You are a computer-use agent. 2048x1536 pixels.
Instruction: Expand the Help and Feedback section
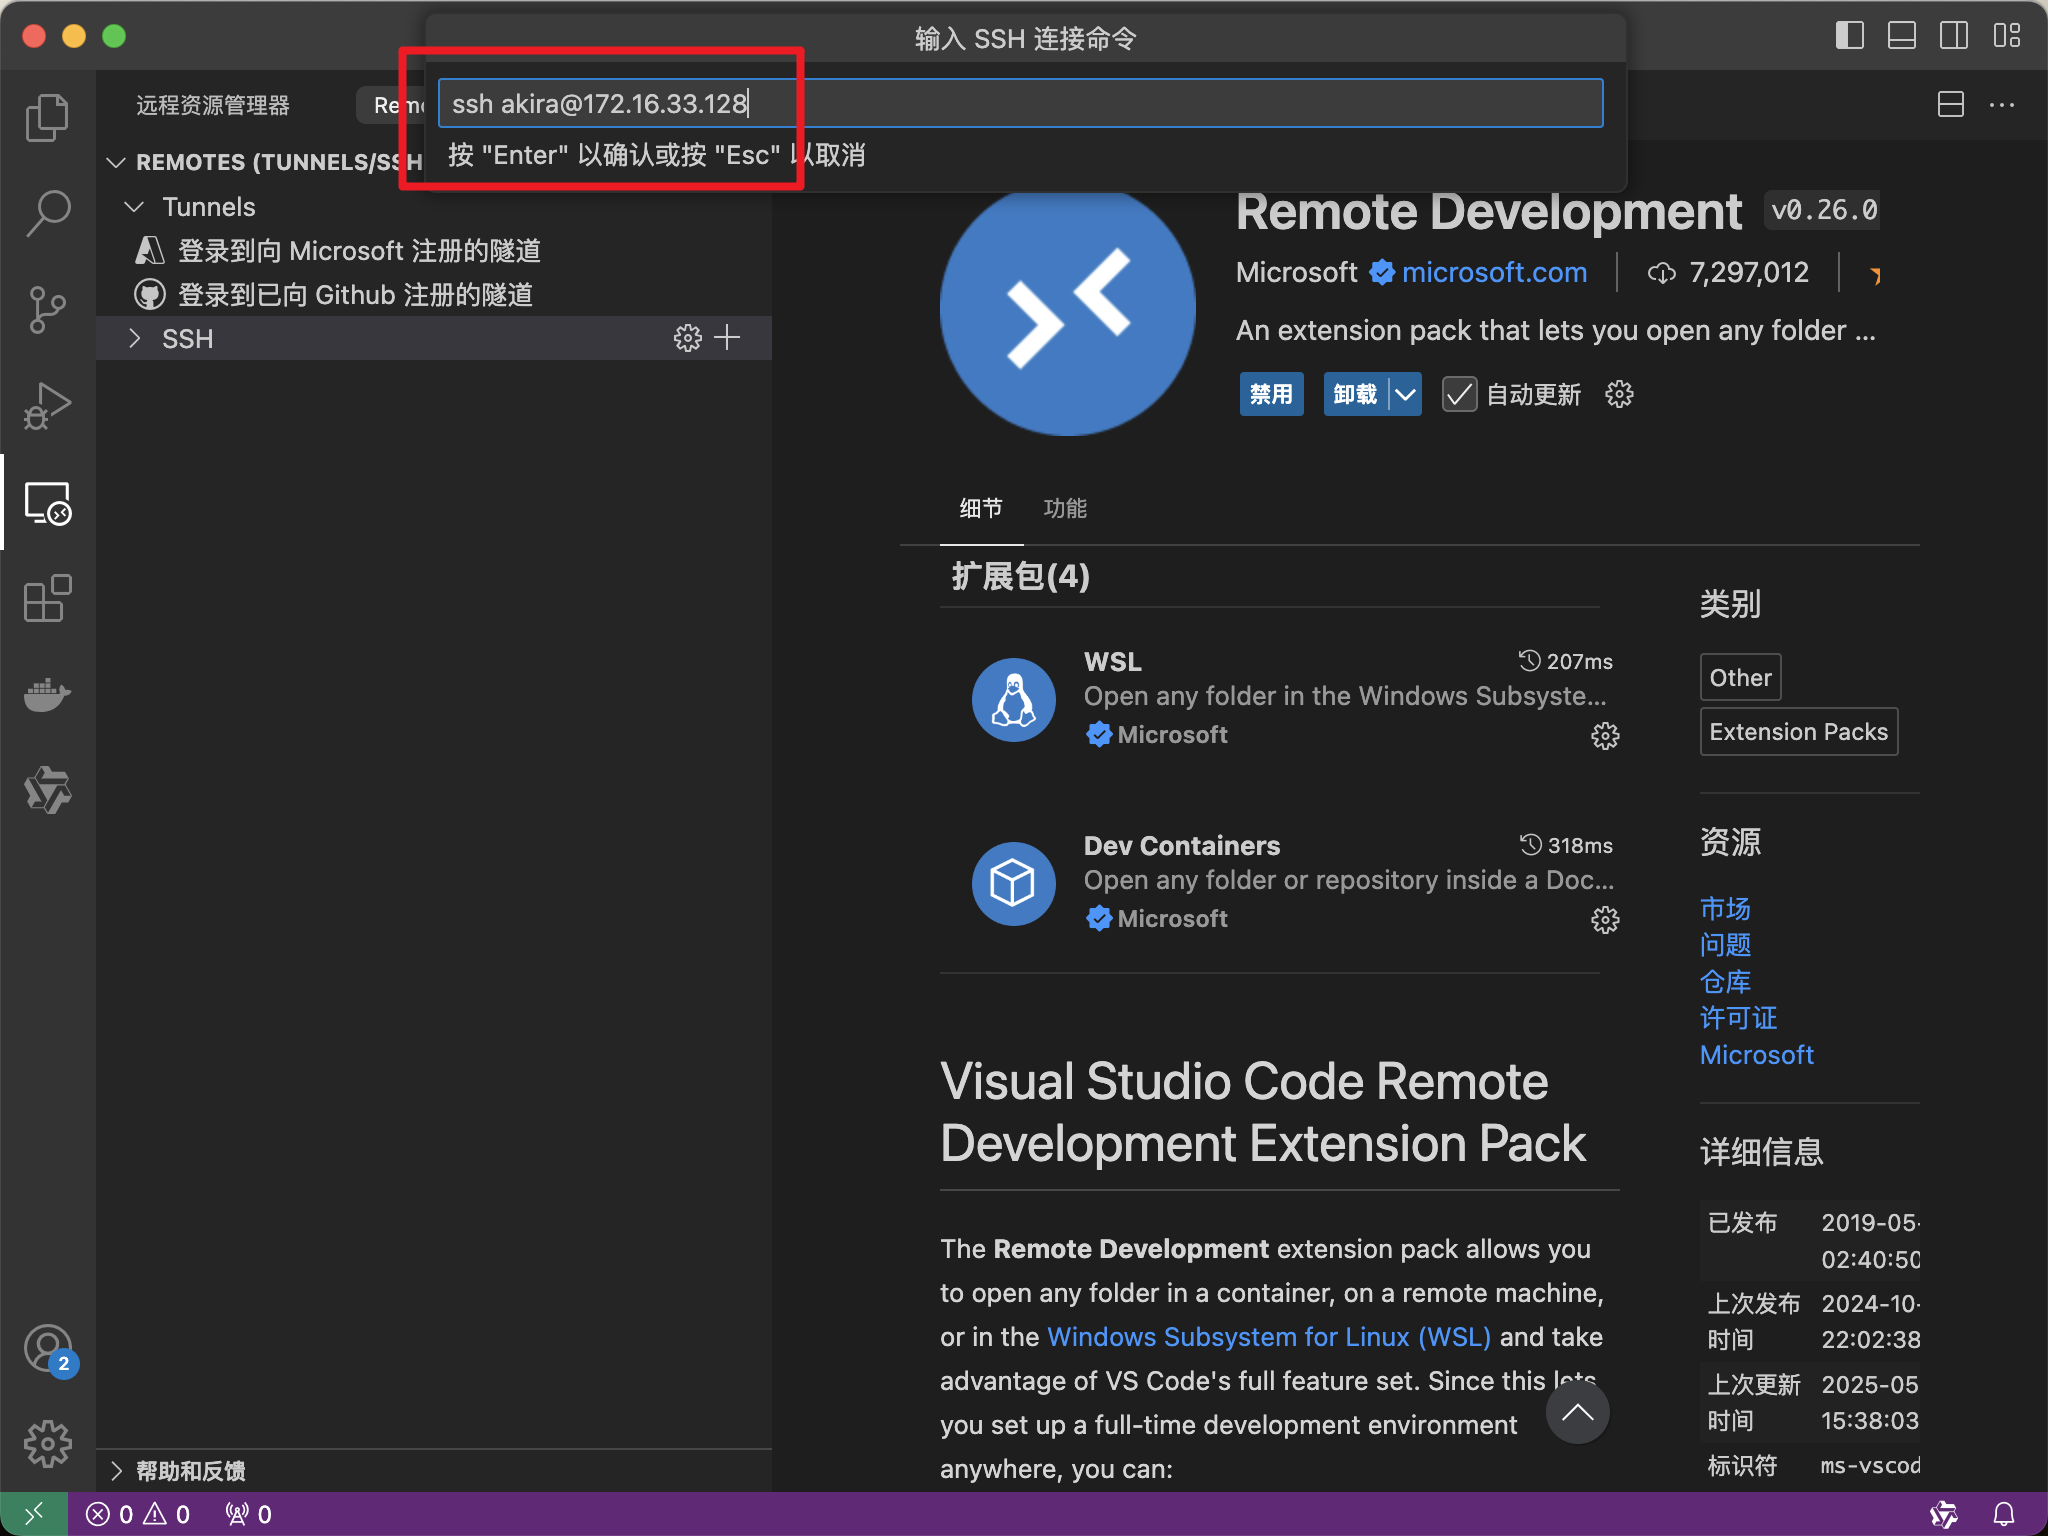pos(116,1470)
